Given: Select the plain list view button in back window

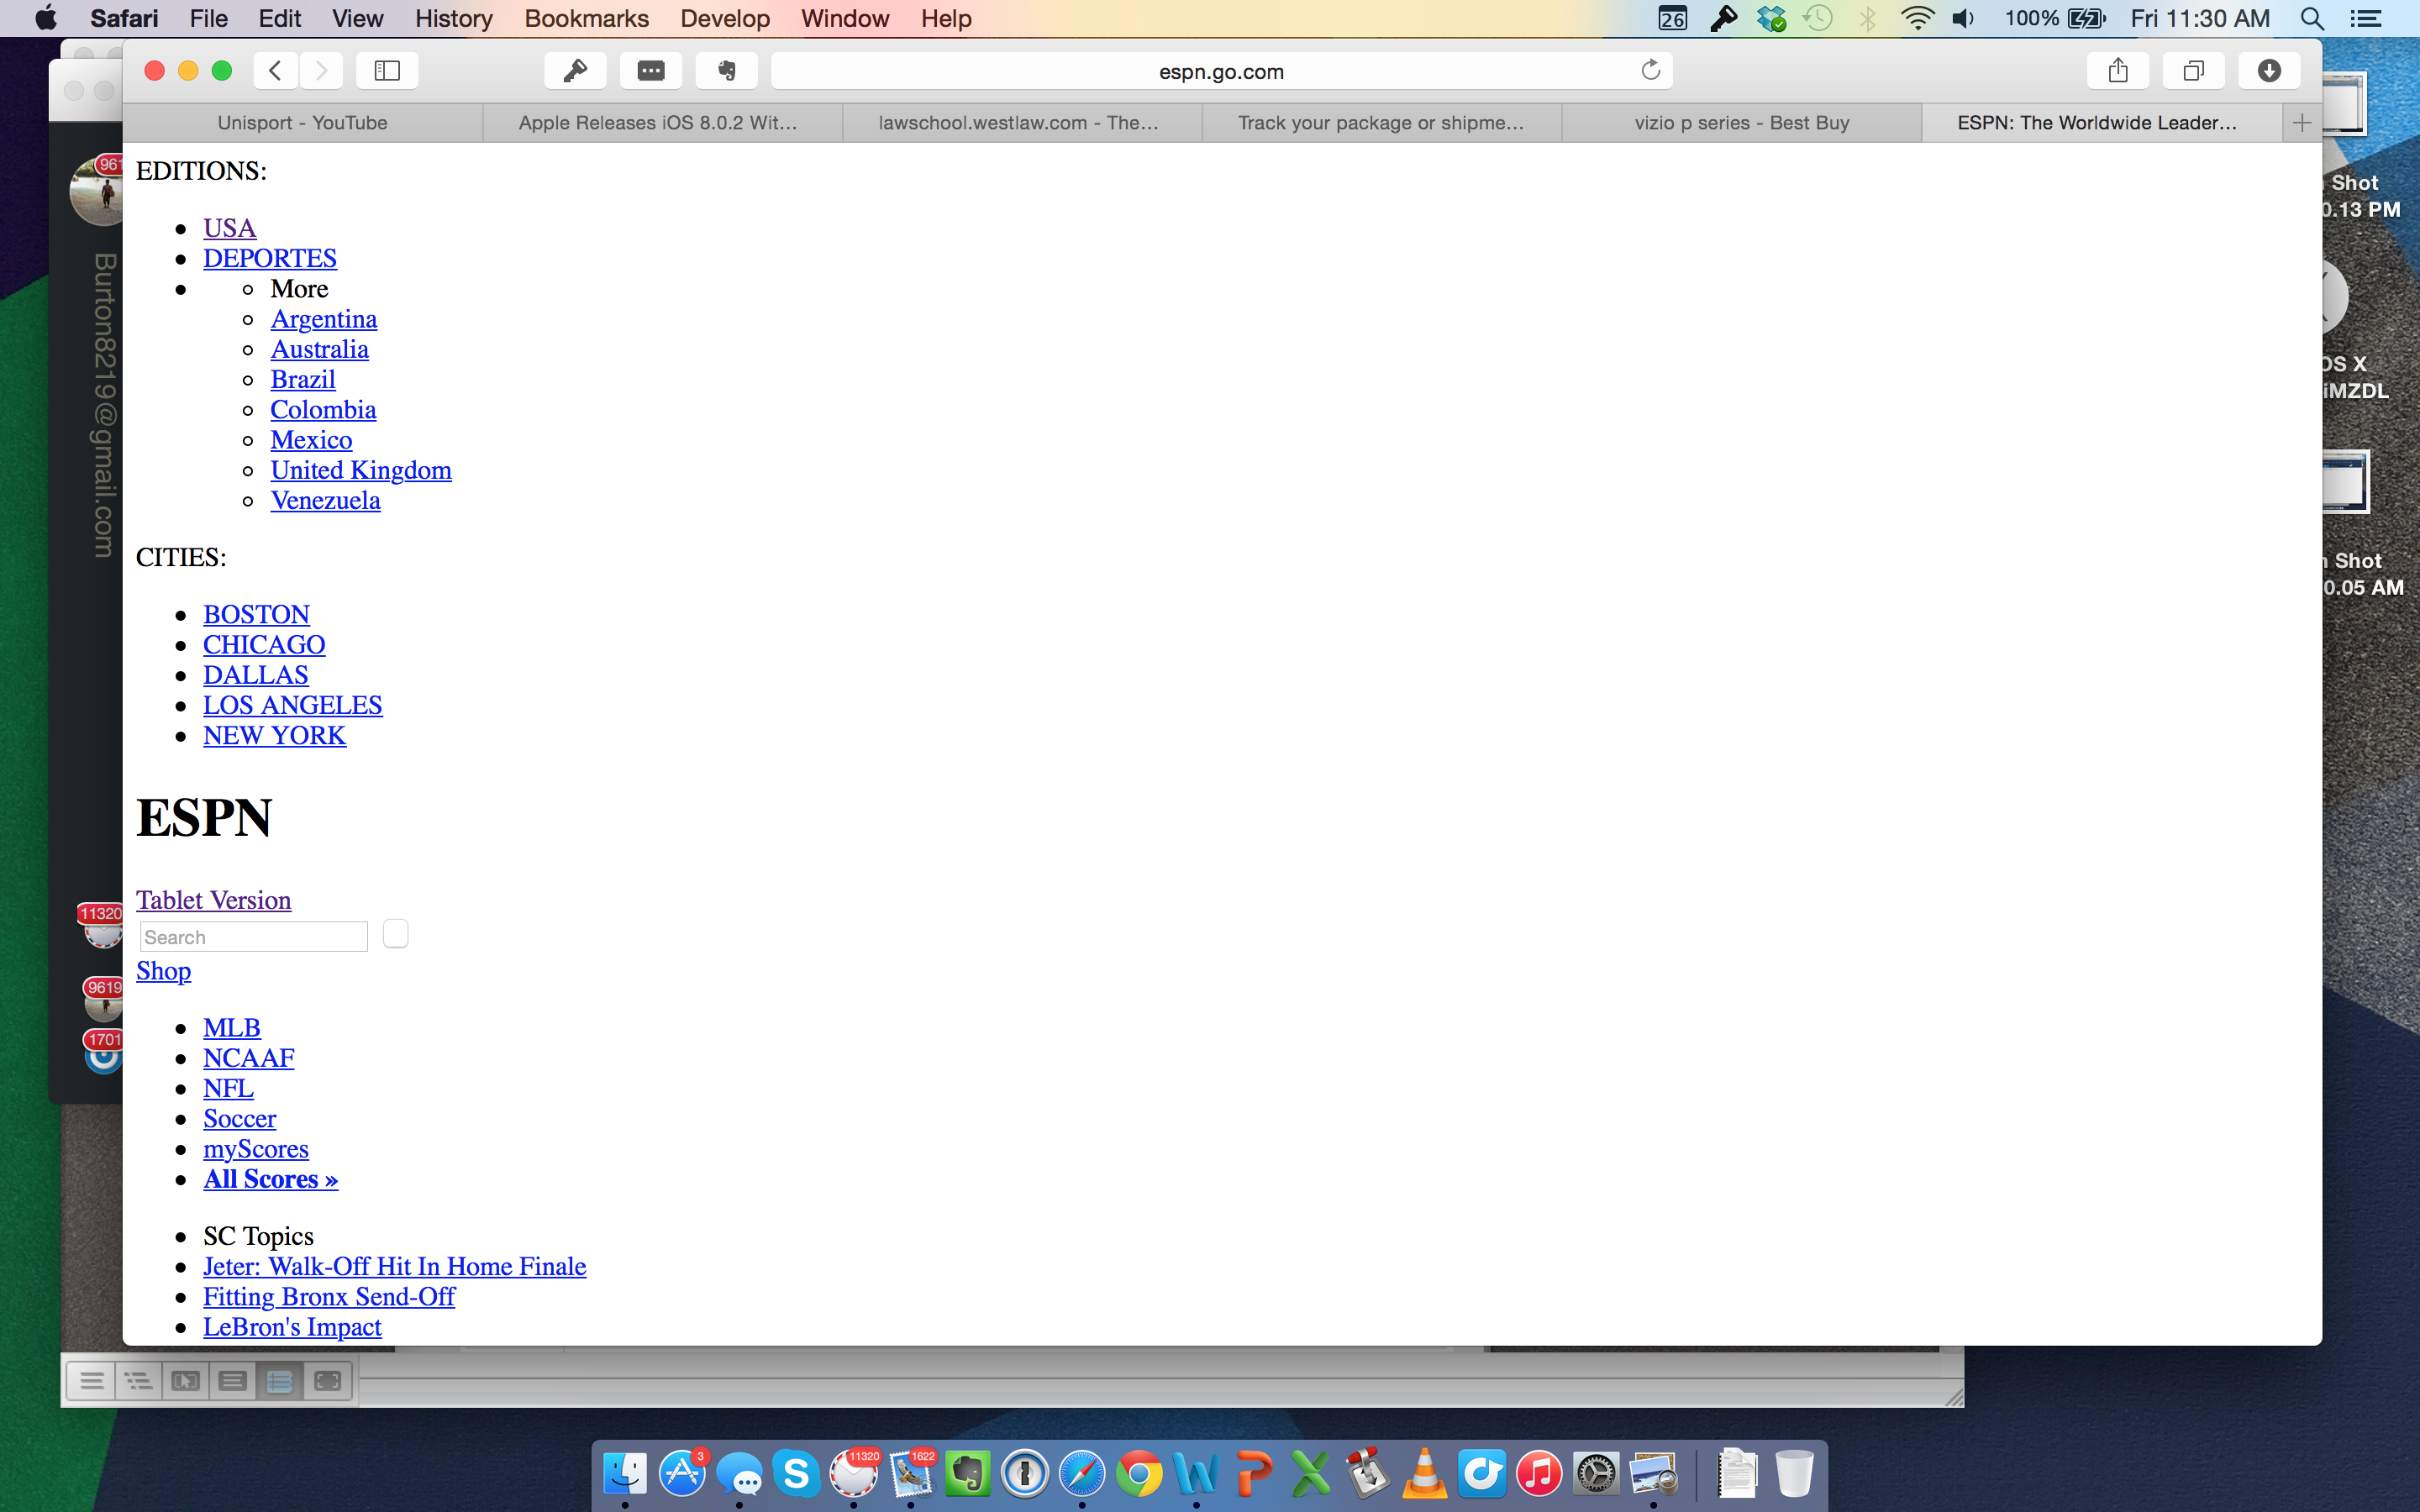Looking at the screenshot, I should point(92,1381).
